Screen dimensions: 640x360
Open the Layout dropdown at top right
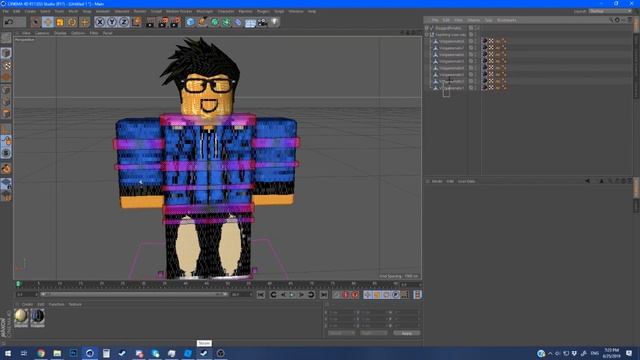[x=610, y=11]
